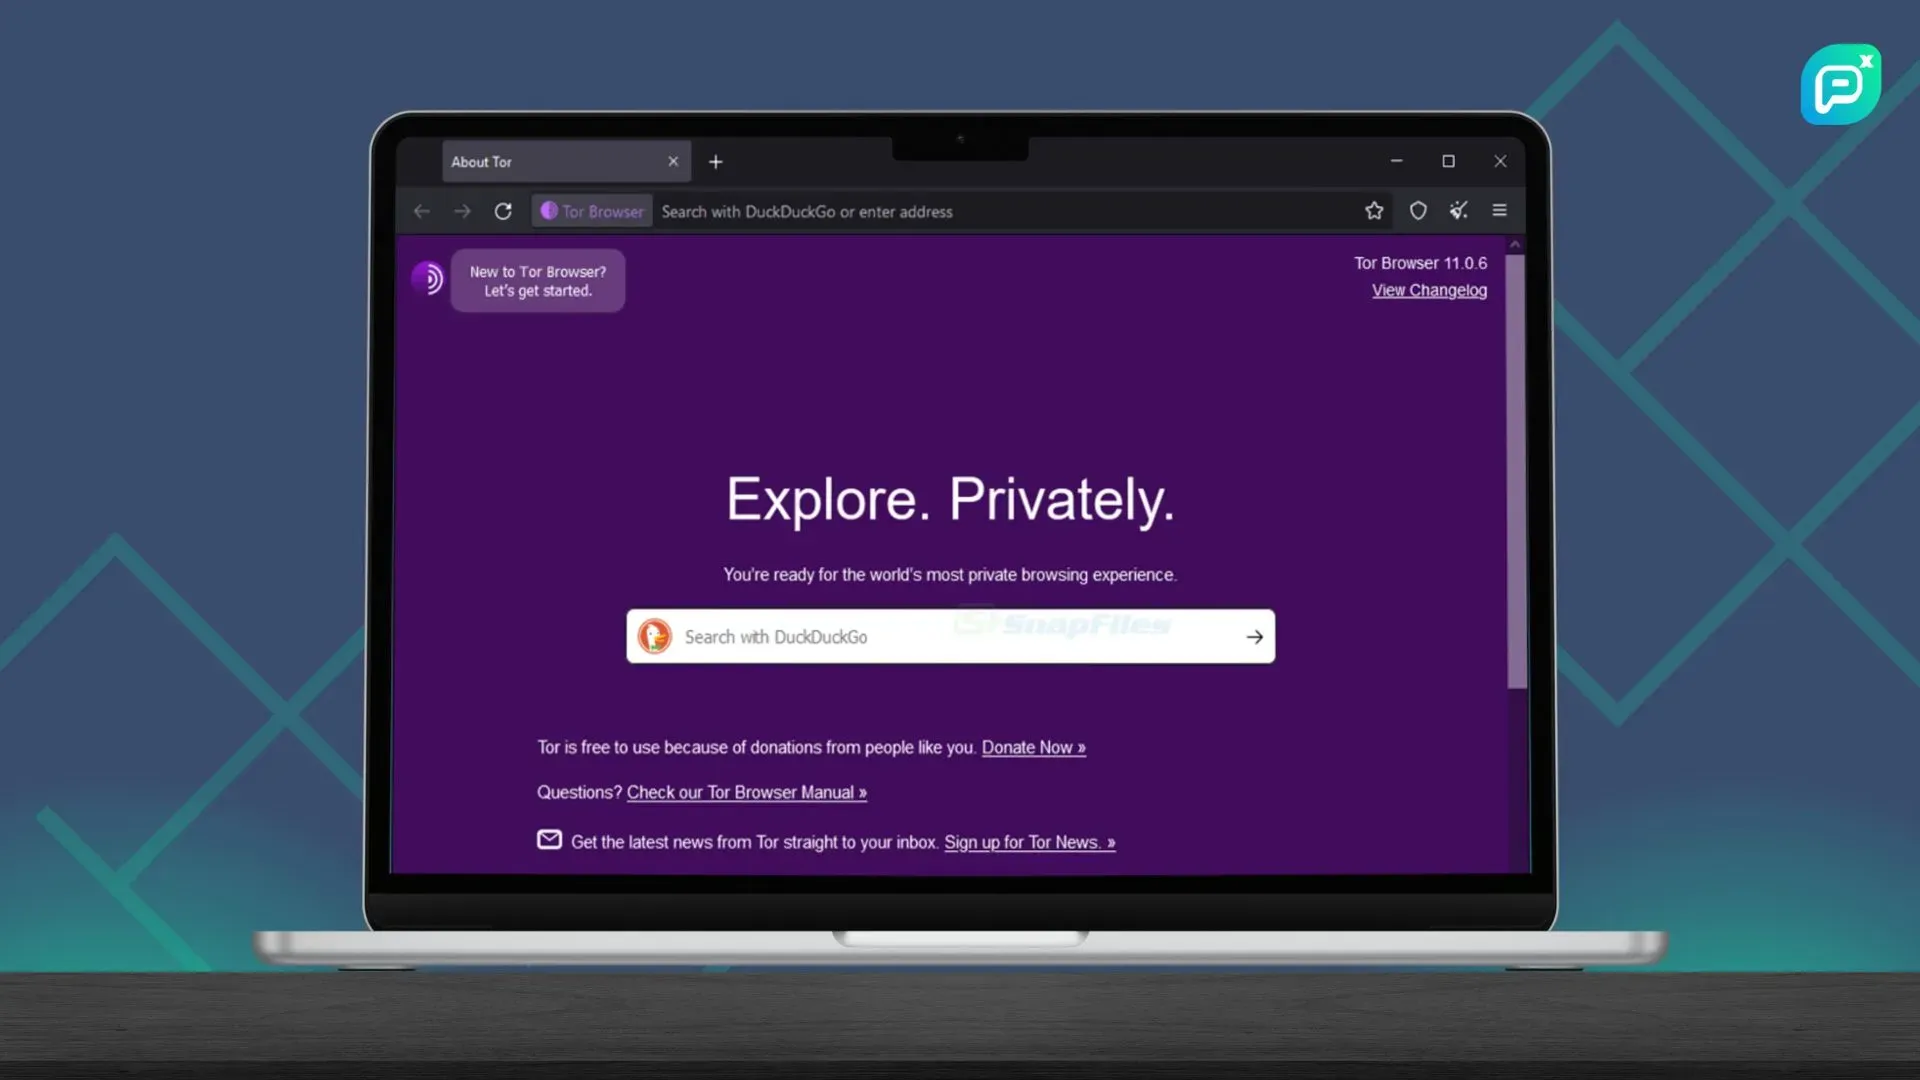
Task: Open the security level shield icon
Action: click(x=1418, y=210)
